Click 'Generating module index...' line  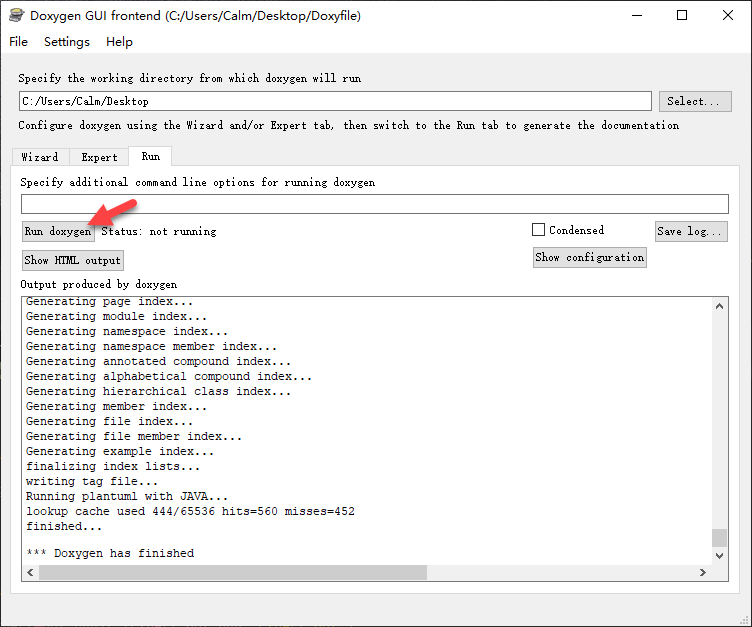[x=117, y=317]
